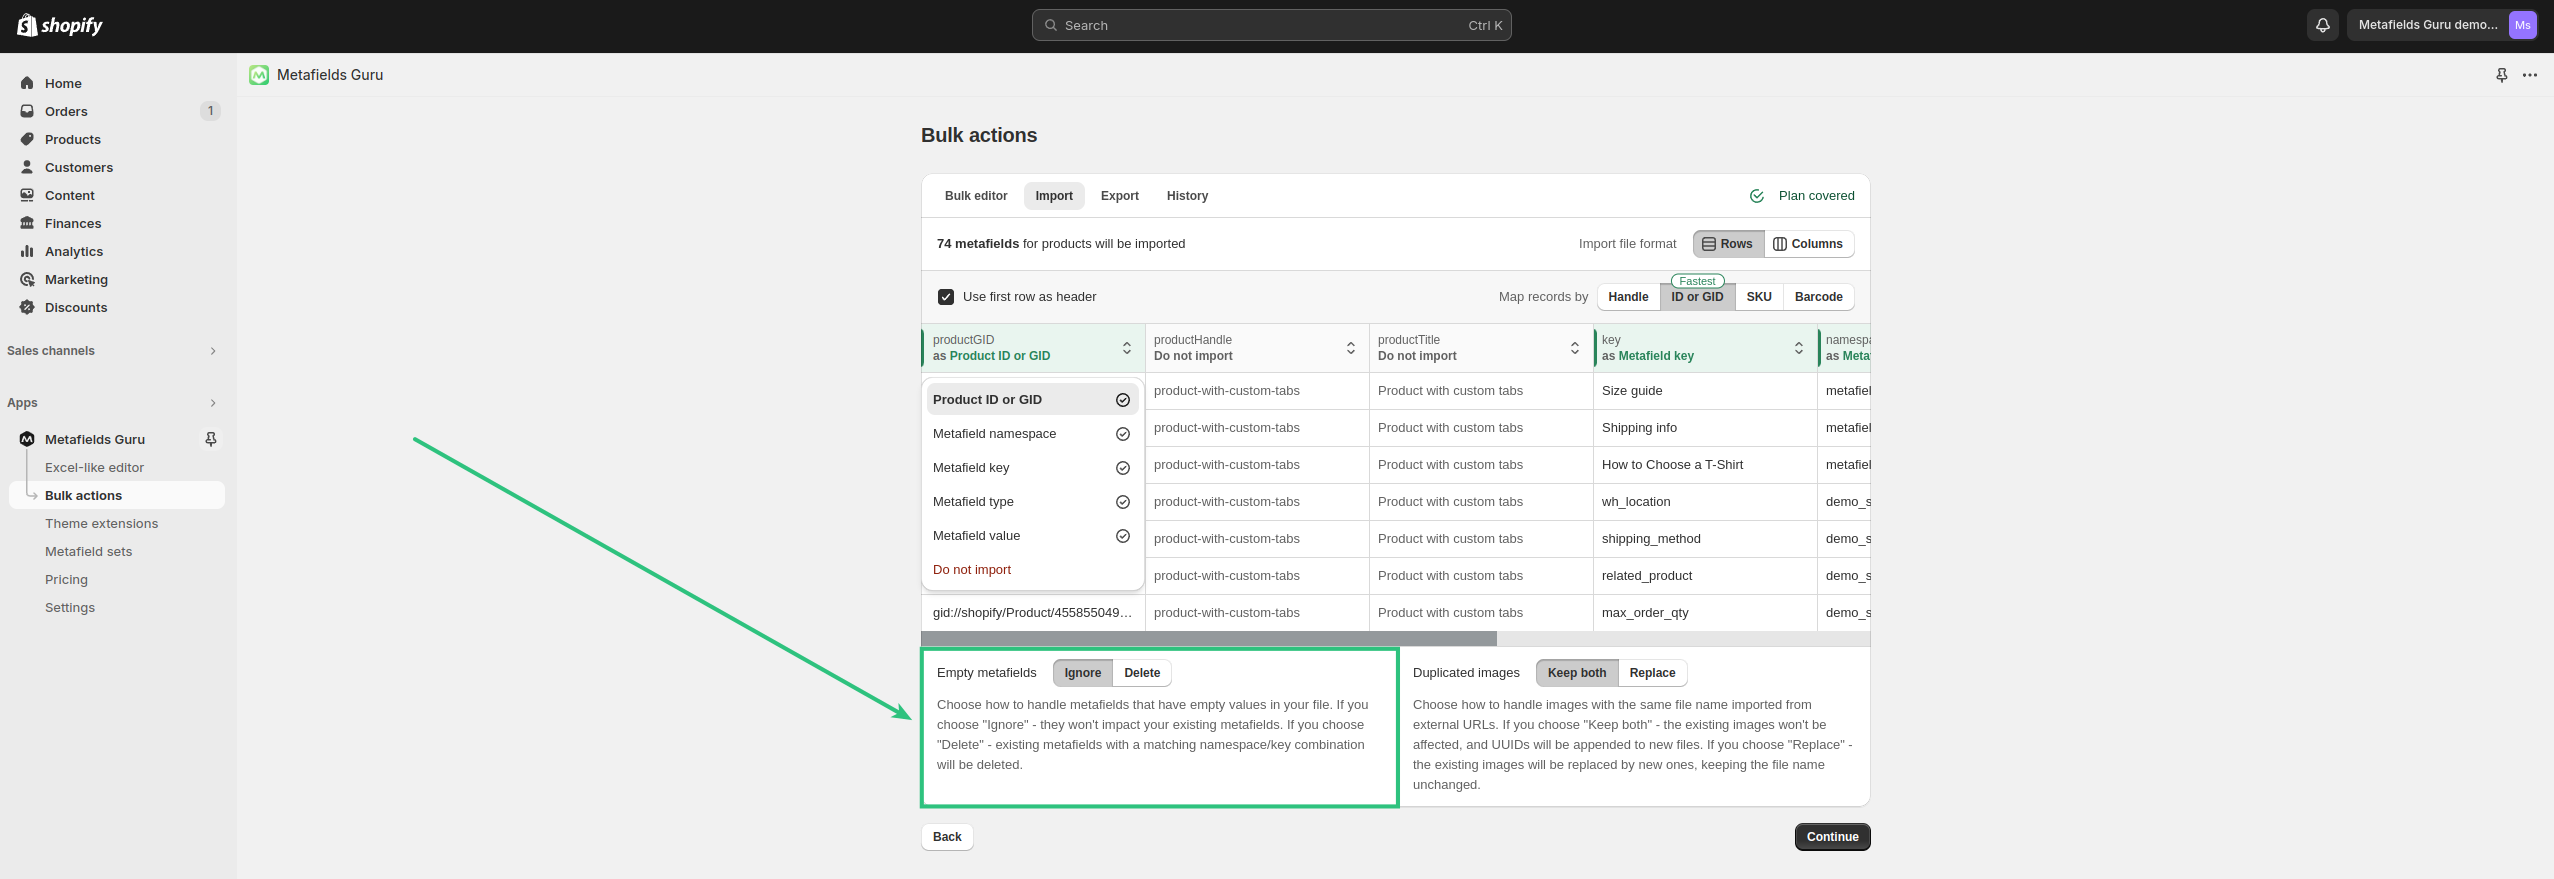Click the Ms account avatar

(x=2523, y=25)
